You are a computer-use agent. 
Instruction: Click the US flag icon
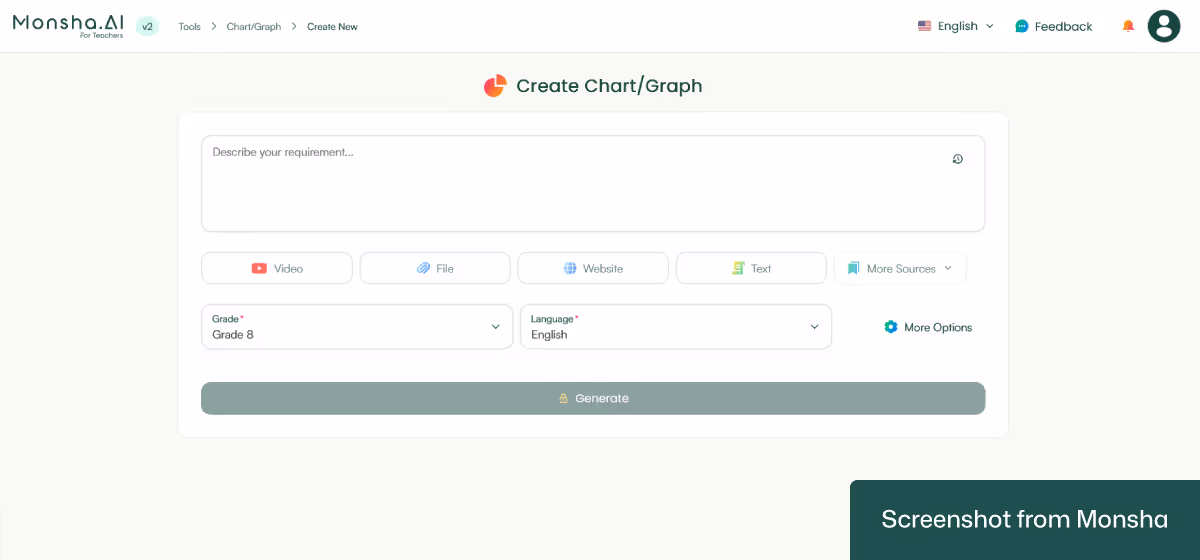[925, 26]
